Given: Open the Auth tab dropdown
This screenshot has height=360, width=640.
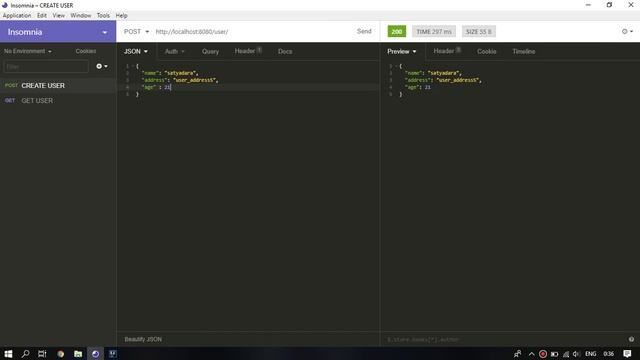Looking at the screenshot, I should tap(175, 51).
